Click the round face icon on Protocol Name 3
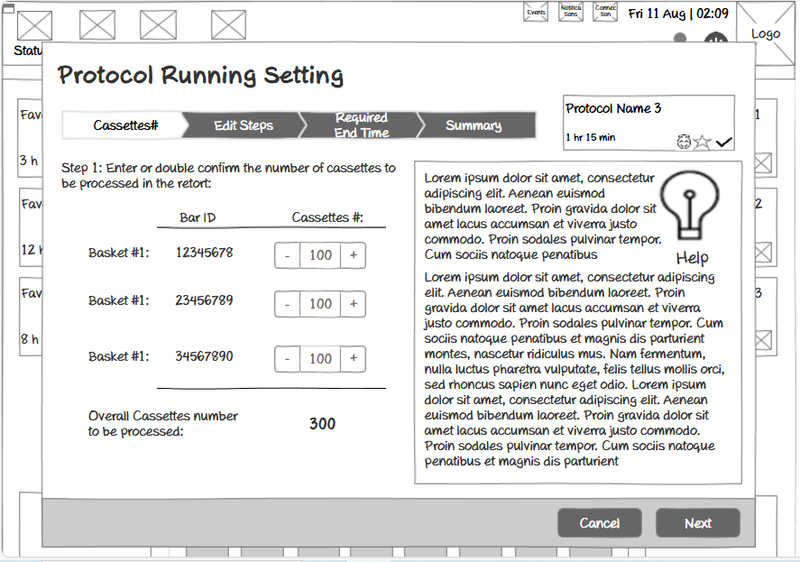Image resolution: width=800 pixels, height=562 pixels. point(684,142)
